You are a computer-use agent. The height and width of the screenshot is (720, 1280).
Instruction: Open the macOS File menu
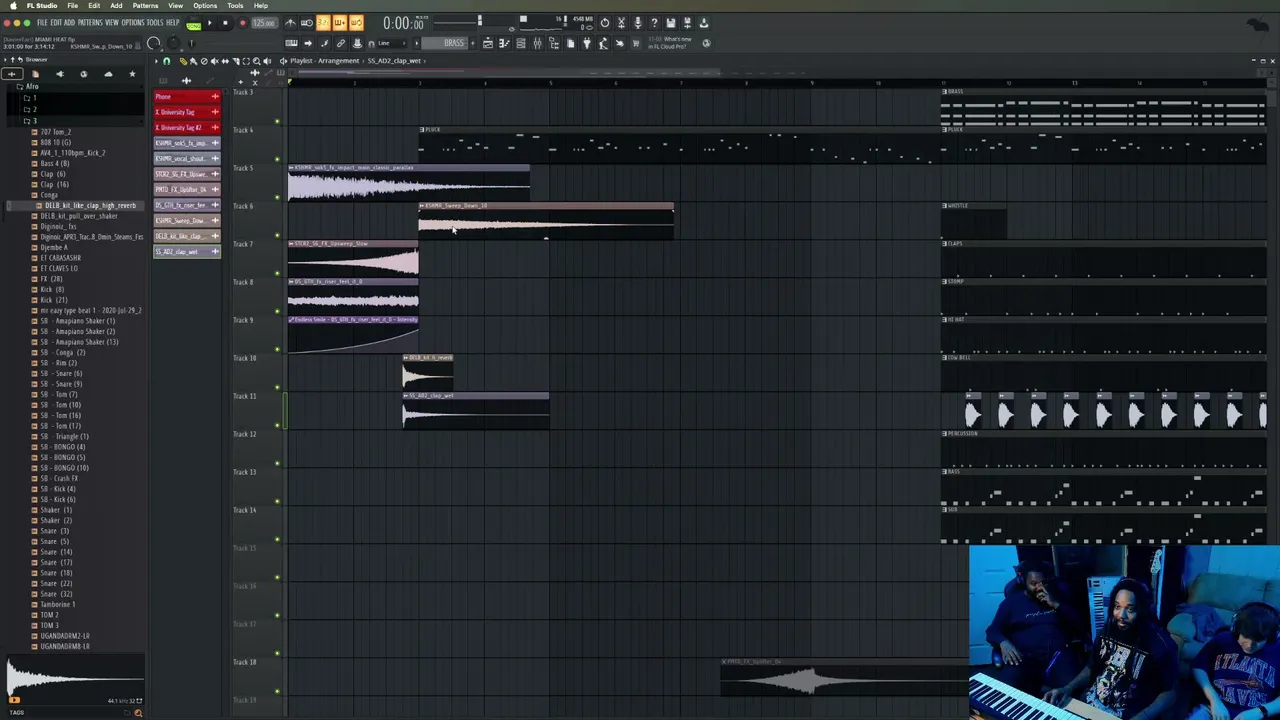click(73, 6)
